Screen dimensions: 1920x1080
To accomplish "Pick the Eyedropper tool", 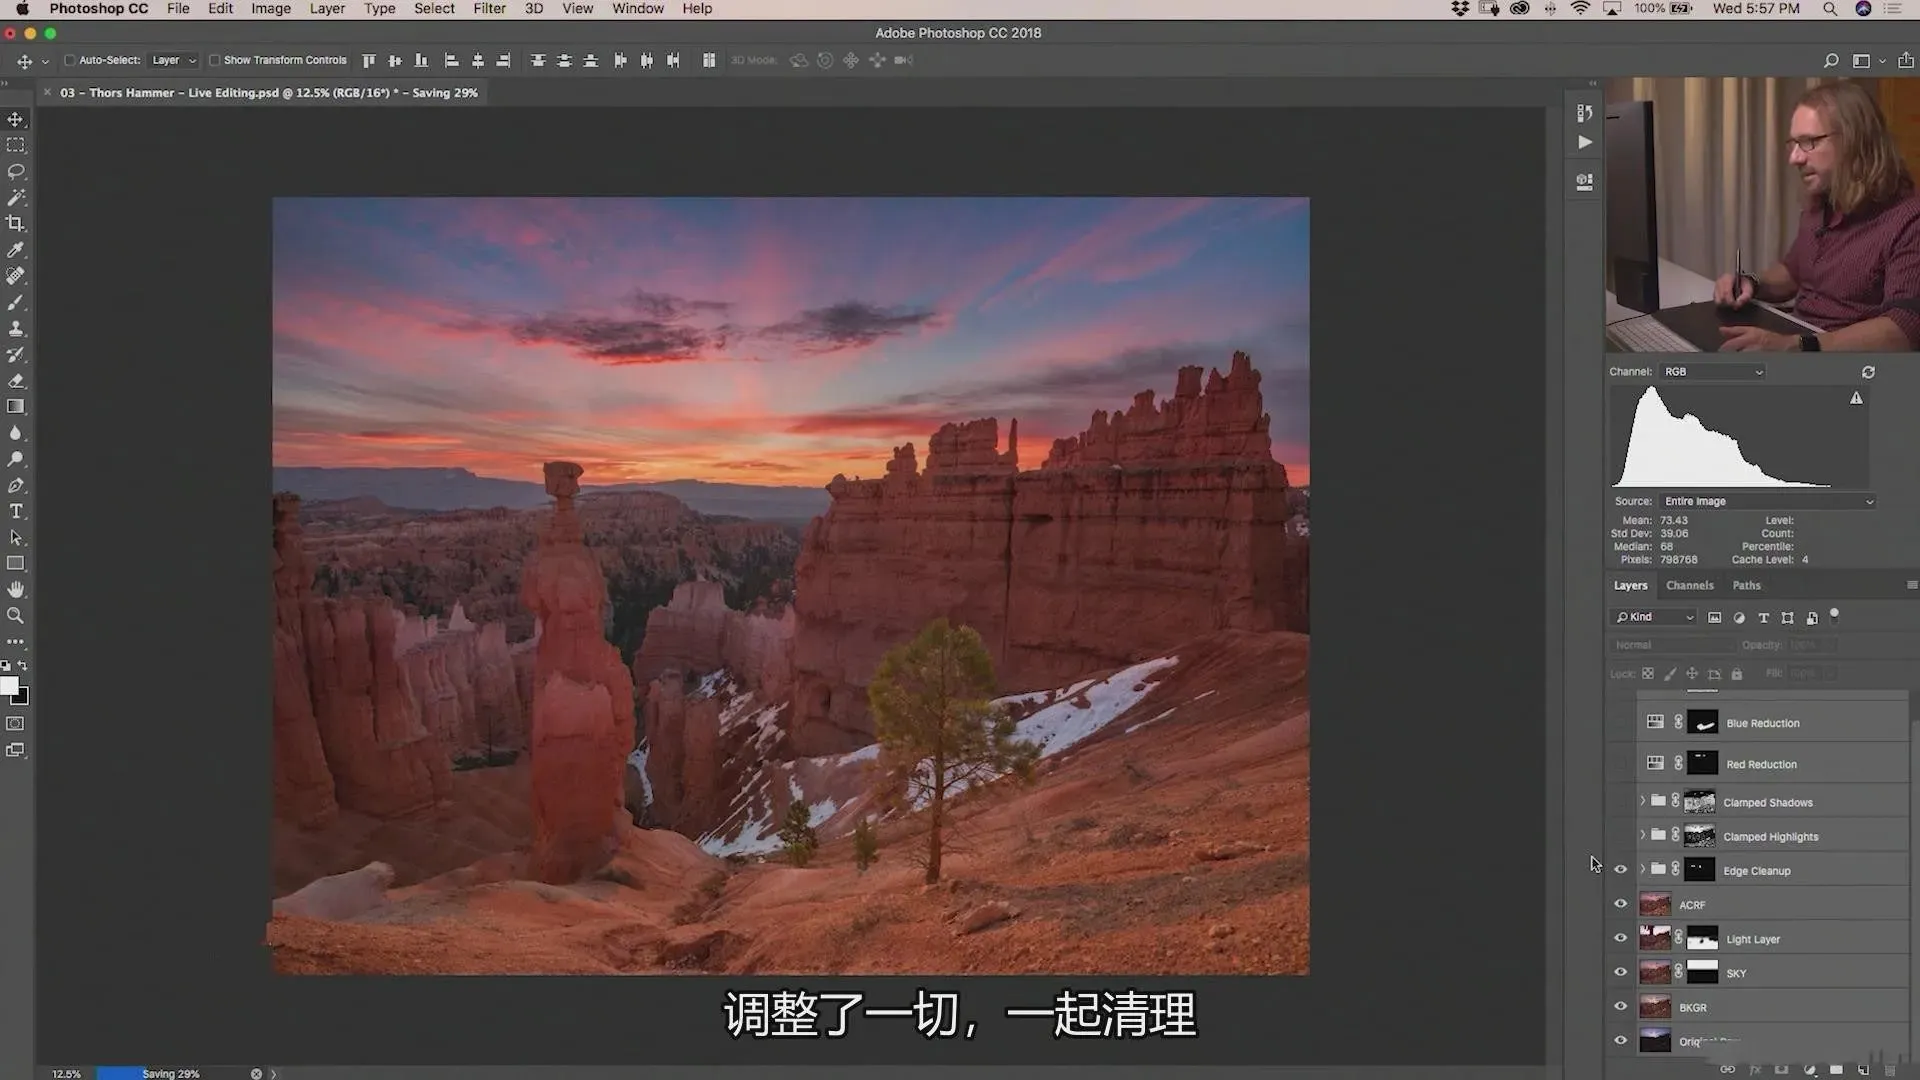I will pos(16,250).
